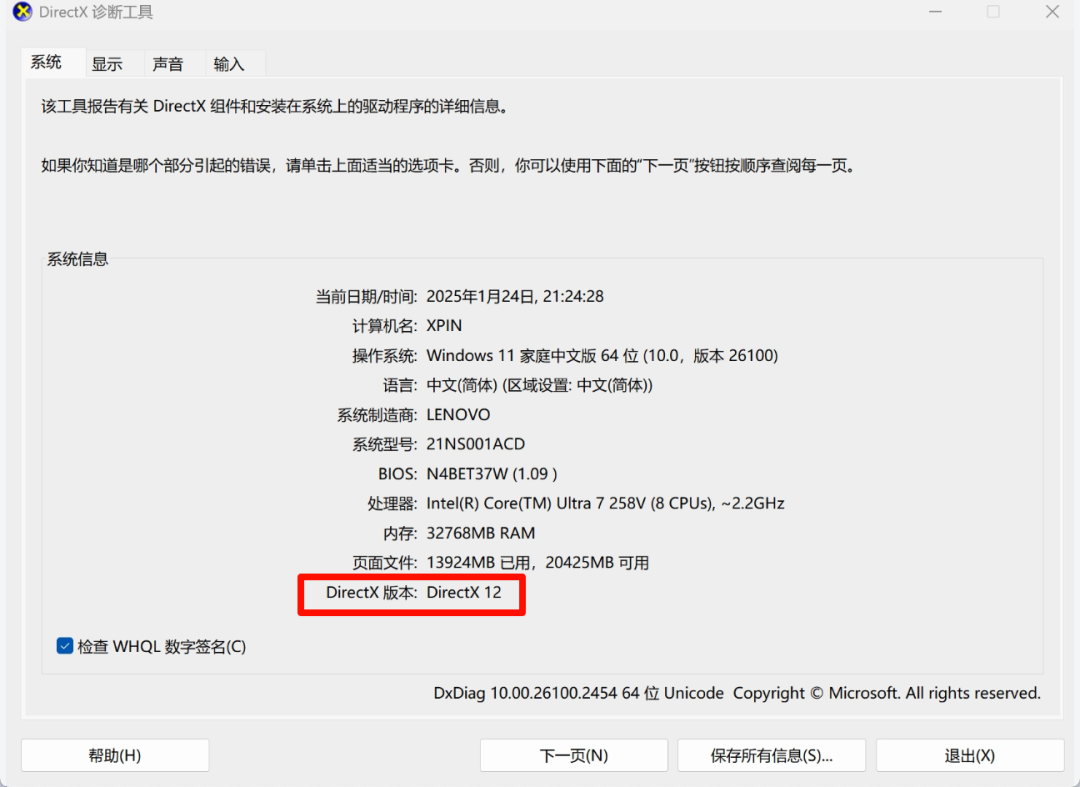Switch to the 显示 tab

pos(107,64)
